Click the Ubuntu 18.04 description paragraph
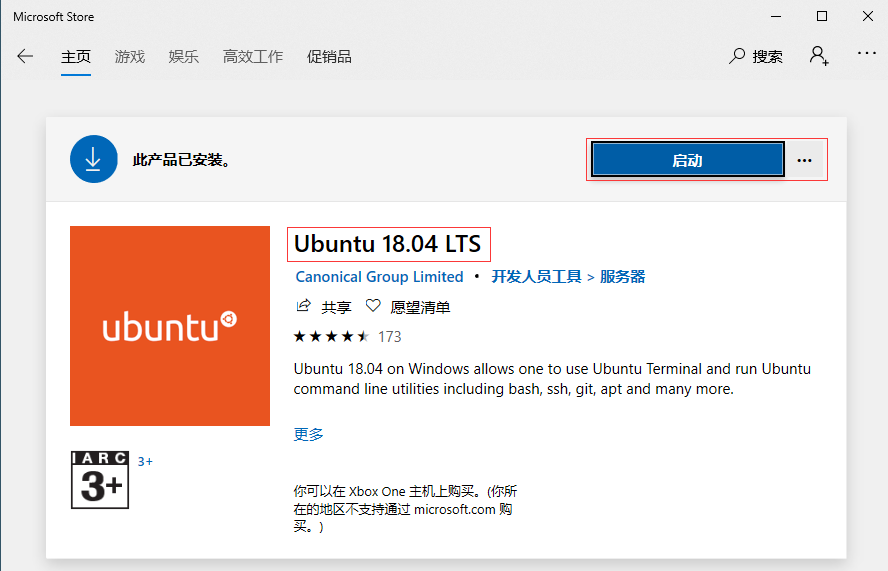 click(552, 379)
